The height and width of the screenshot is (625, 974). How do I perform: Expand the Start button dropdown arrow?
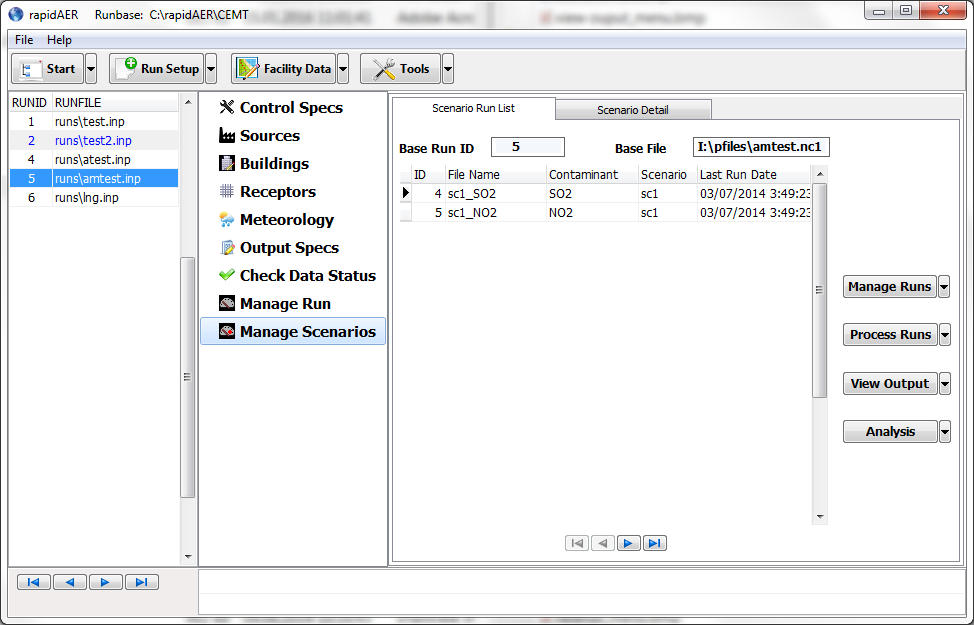click(x=91, y=69)
